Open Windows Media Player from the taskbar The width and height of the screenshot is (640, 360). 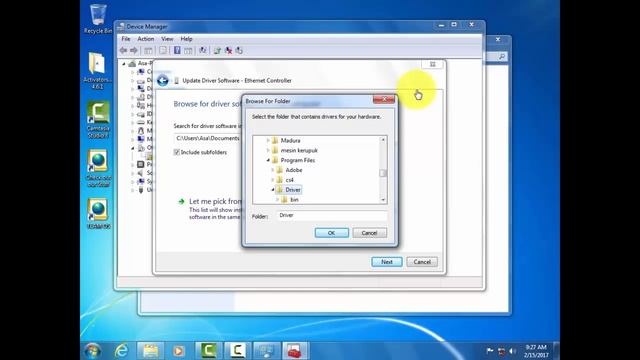[179, 351]
